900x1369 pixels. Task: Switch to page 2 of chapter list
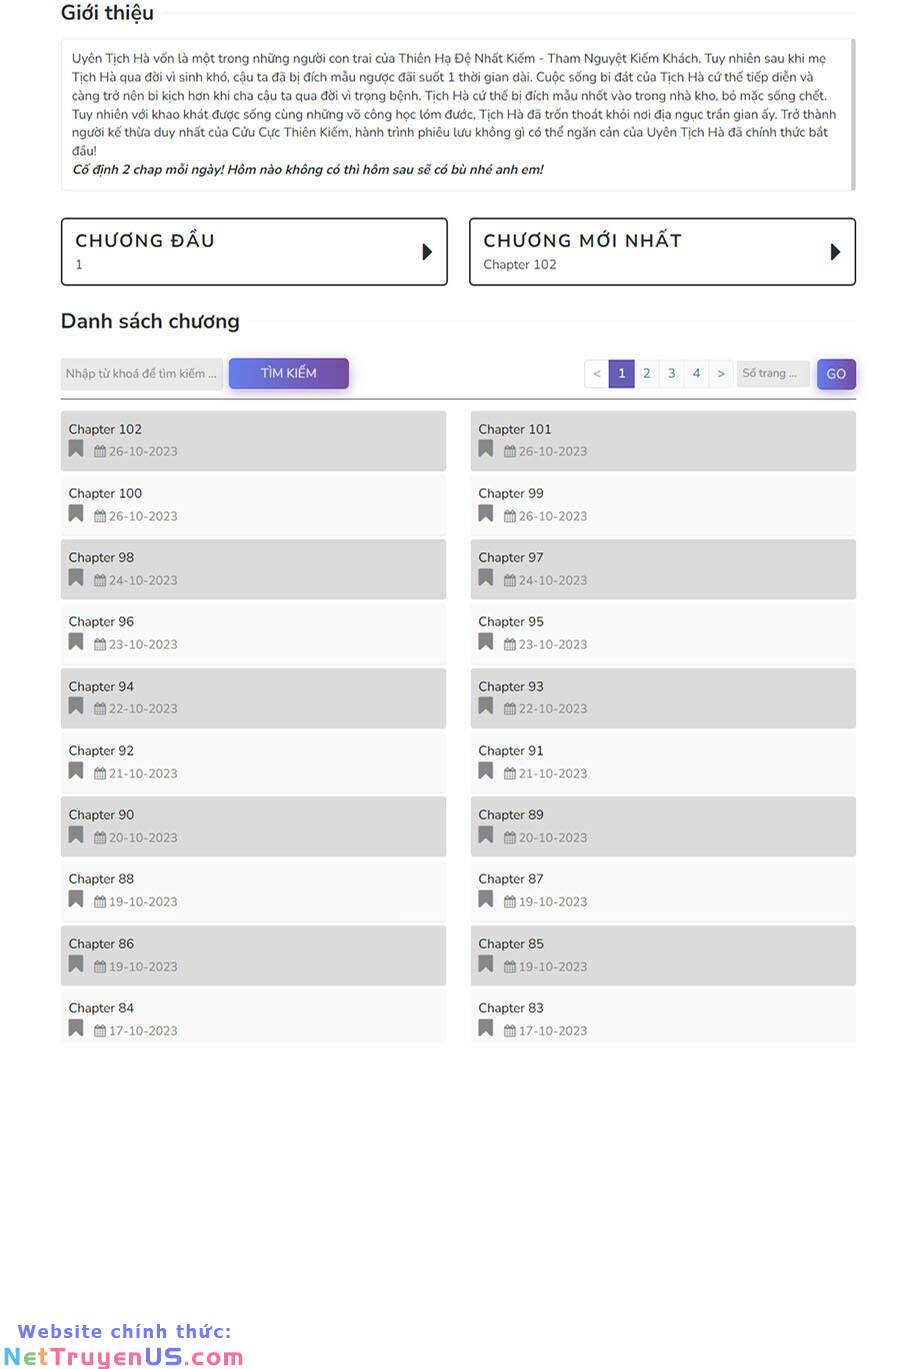point(647,374)
